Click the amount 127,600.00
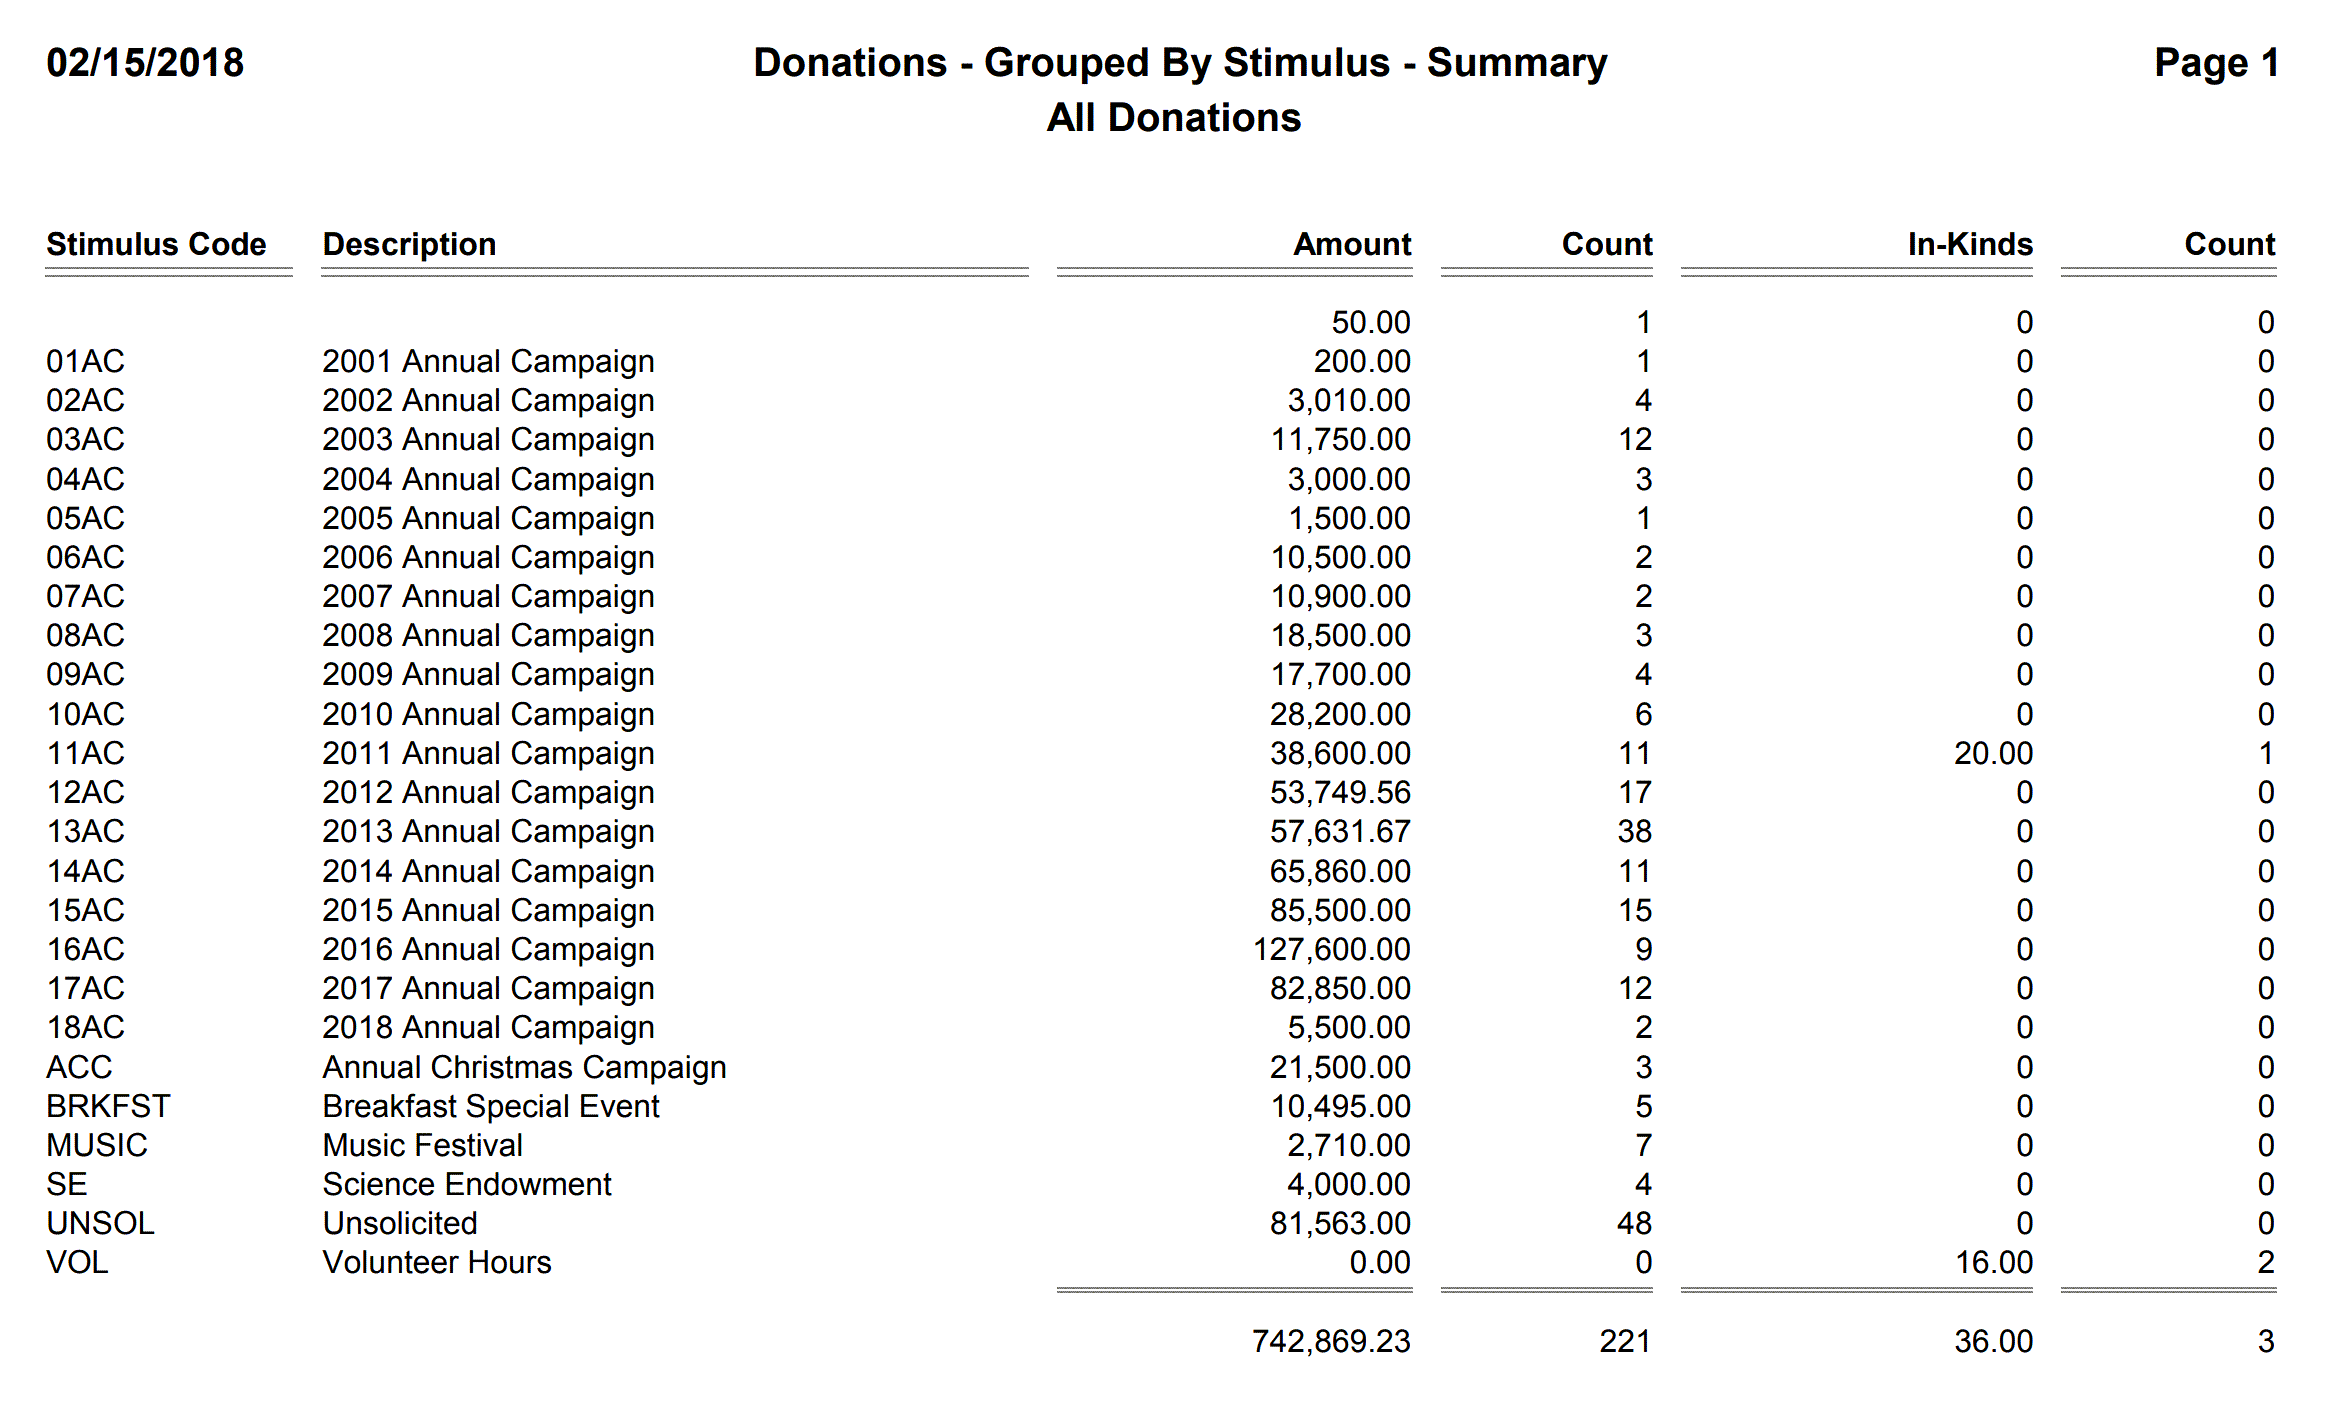 (1332, 950)
